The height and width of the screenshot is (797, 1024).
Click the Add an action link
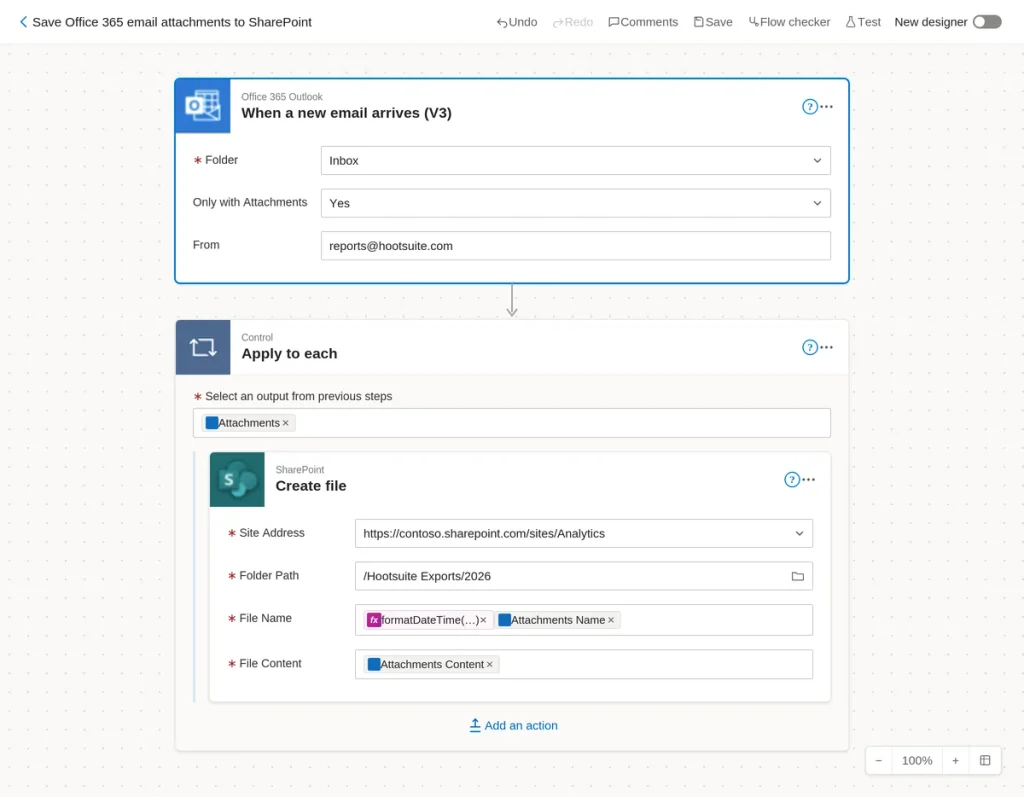pyautogui.click(x=513, y=726)
